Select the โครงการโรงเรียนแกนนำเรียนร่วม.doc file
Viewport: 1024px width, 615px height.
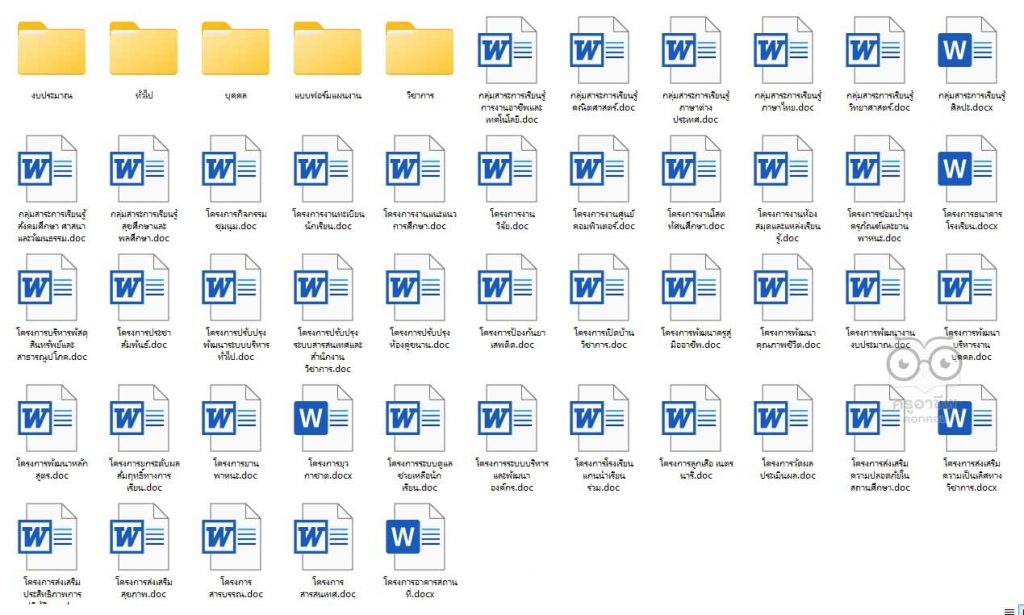pyautogui.click(x=600, y=418)
